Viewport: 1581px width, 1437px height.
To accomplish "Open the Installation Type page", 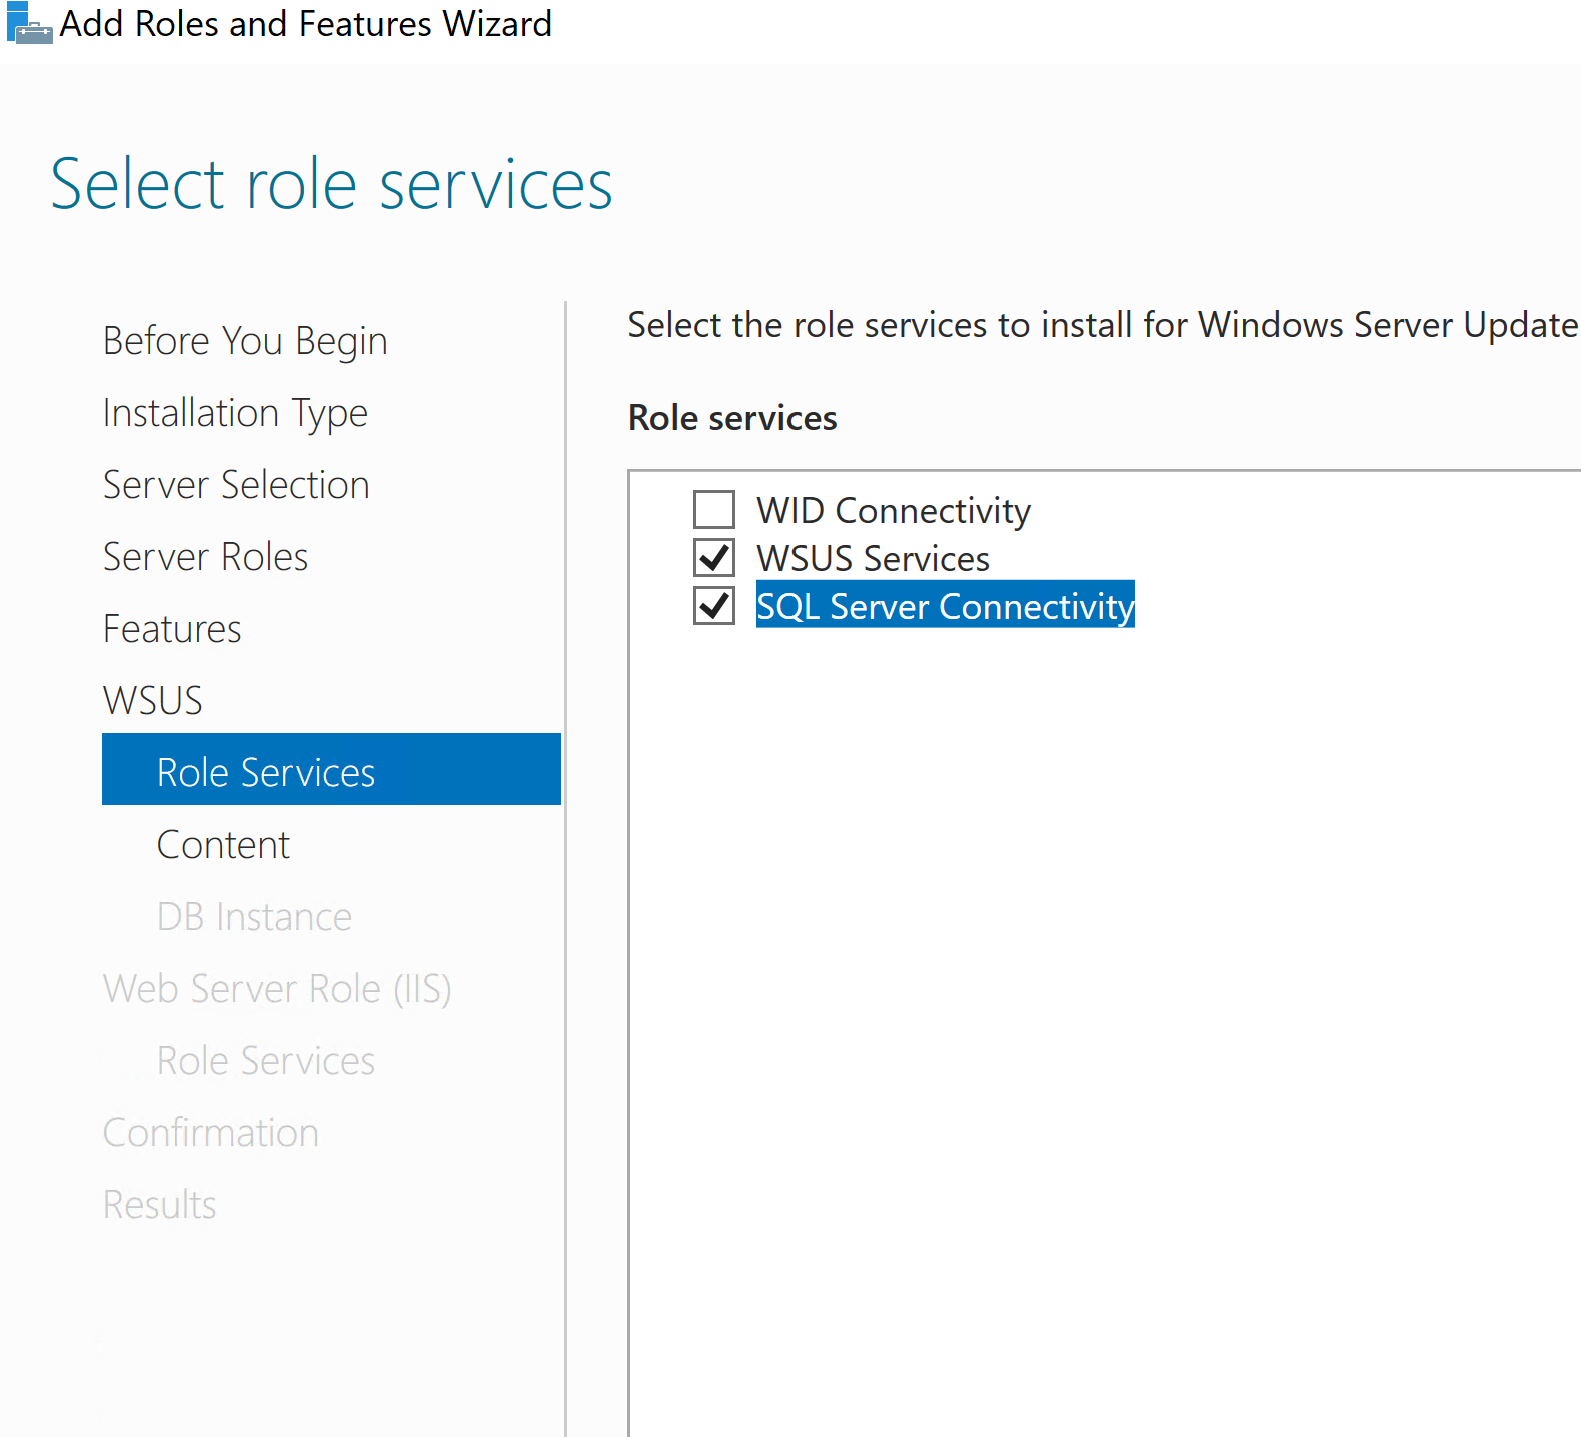I will 235,413.
